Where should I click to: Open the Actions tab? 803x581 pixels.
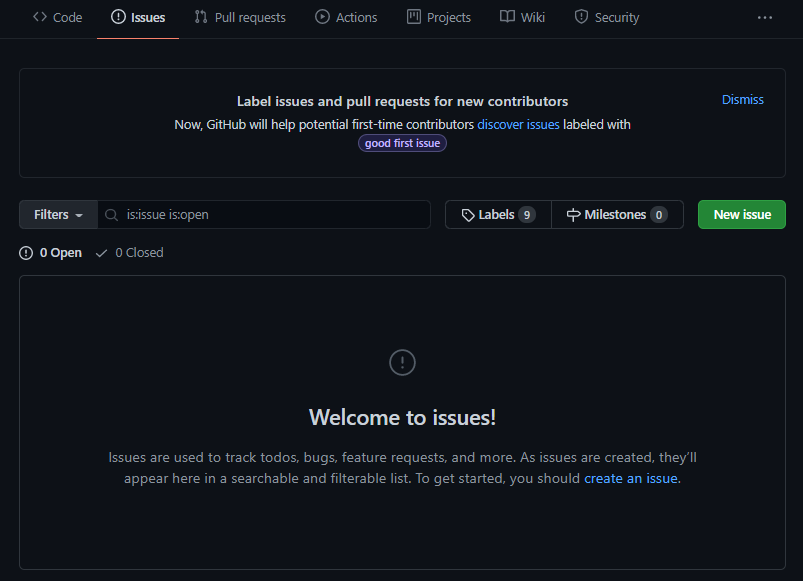click(x=346, y=17)
